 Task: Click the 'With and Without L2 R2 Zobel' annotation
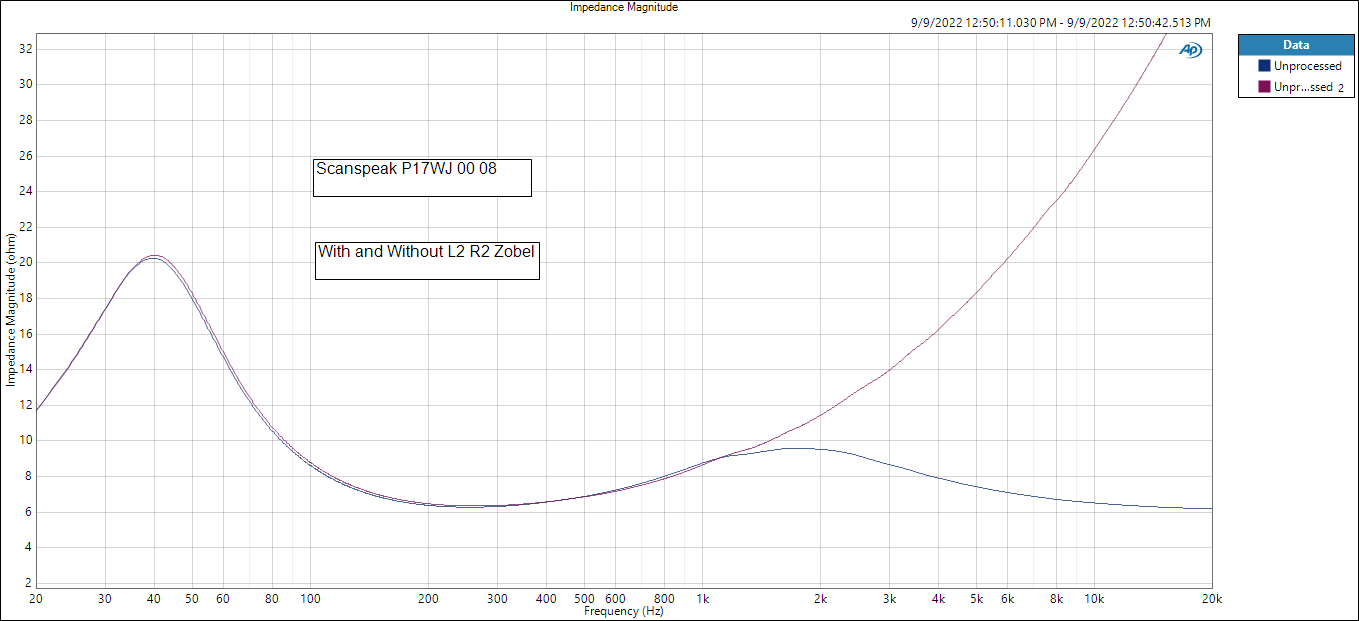coord(427,260)
